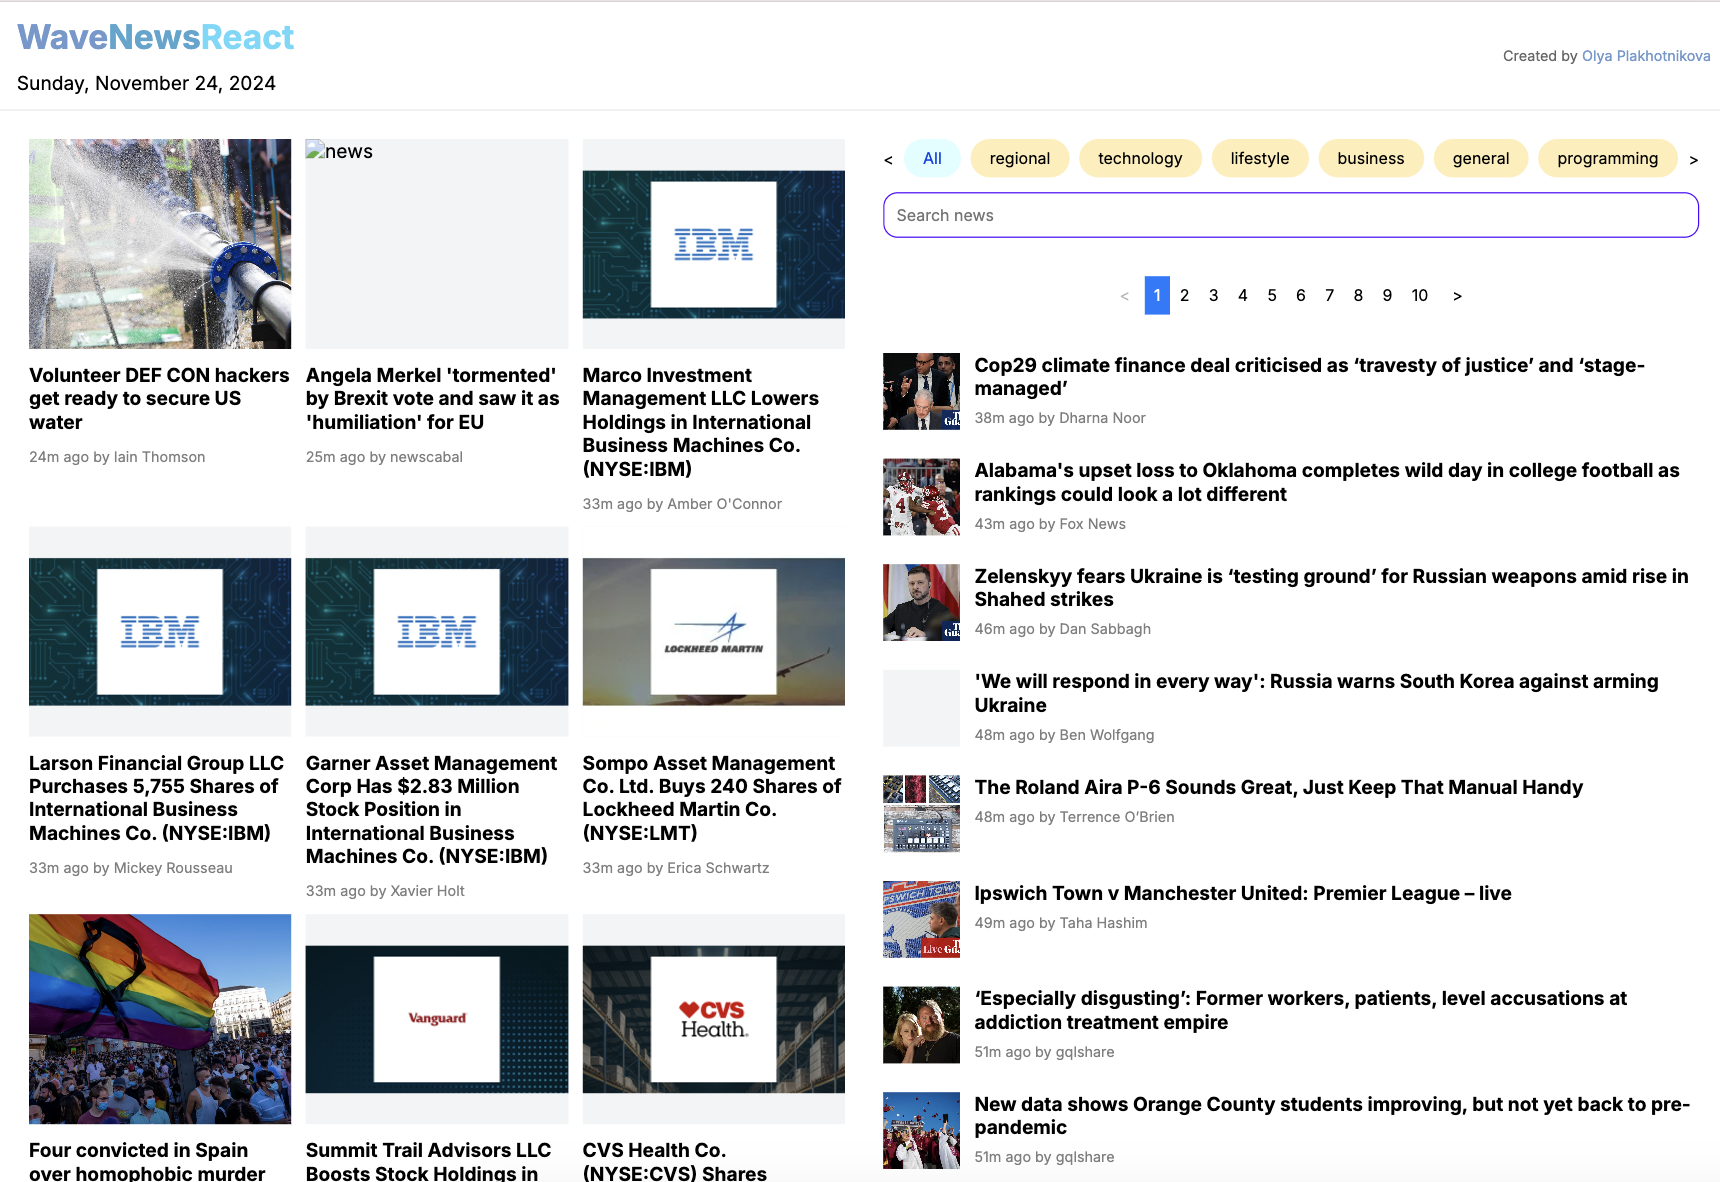The image size is (1720, 1182).
Task: Go to page 3
Action: coord(1213,295)
